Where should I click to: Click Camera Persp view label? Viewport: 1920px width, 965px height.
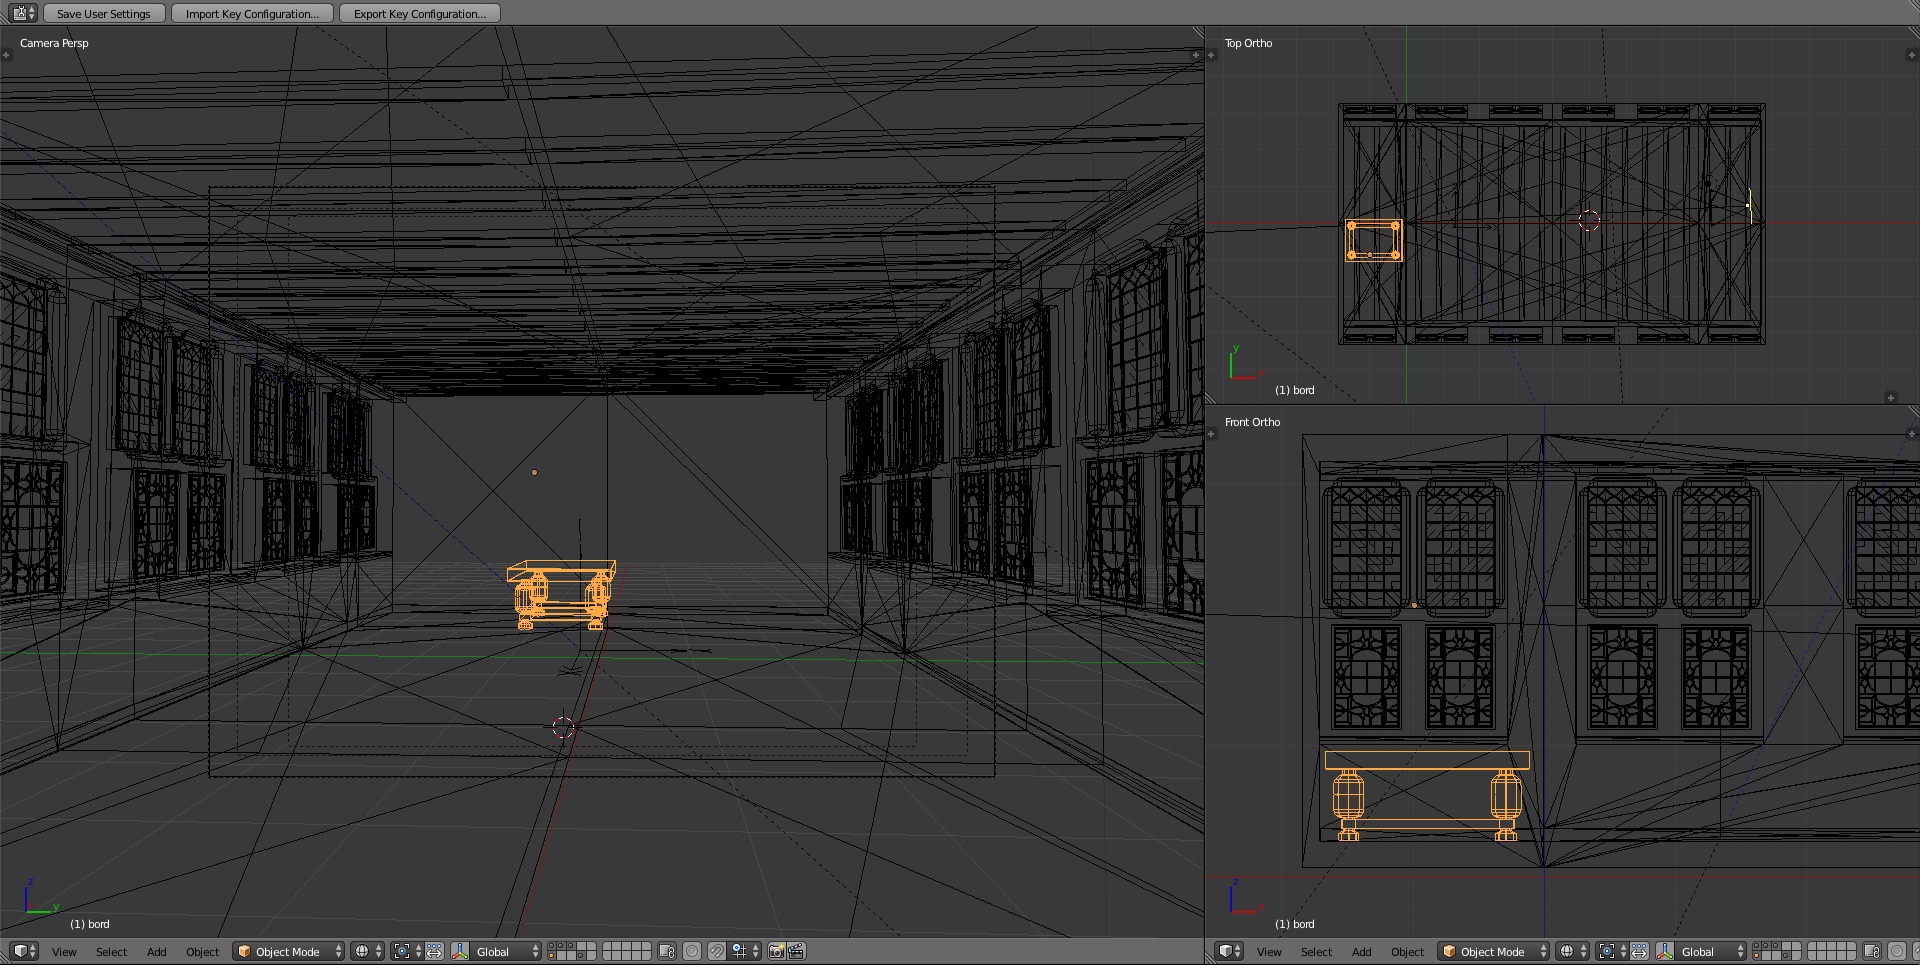pos(54,43)
